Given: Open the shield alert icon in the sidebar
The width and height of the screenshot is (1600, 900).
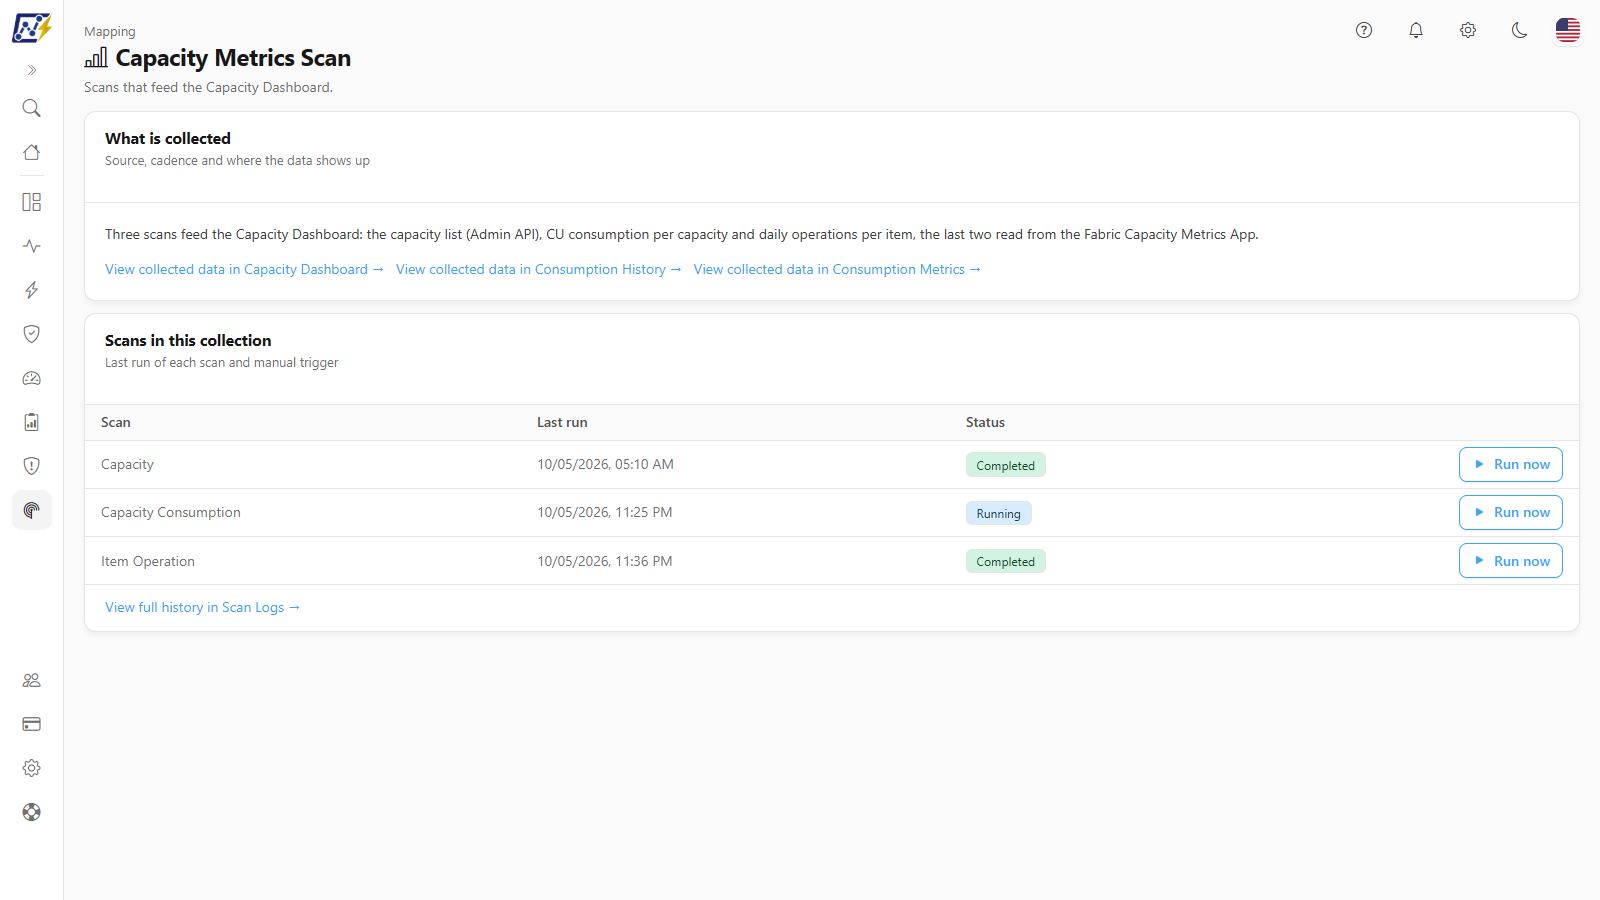Looking at the screenshot, I should point(32,466).
